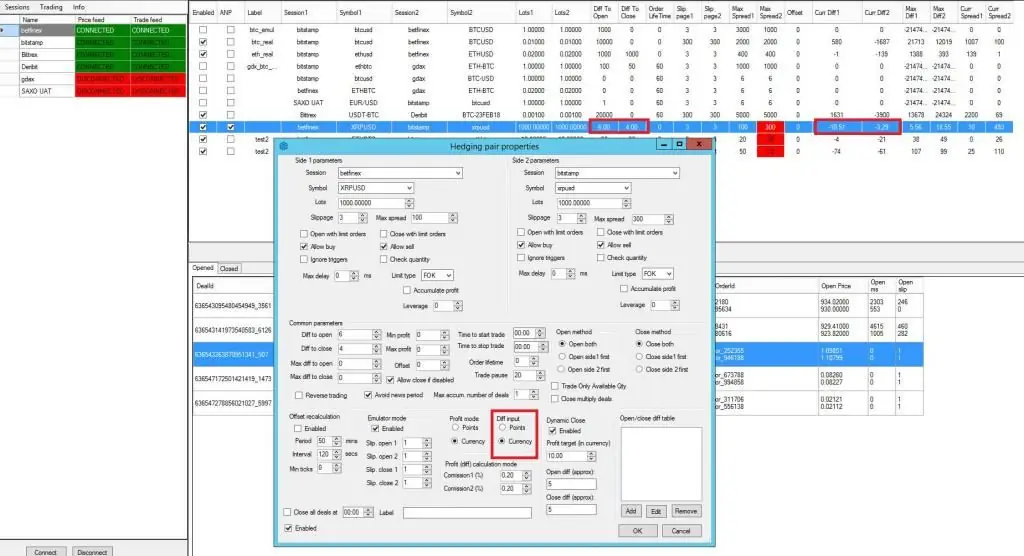Click the Connect button under the sessions list
The height and width of the screenshot is (556, 1024).
46,552
